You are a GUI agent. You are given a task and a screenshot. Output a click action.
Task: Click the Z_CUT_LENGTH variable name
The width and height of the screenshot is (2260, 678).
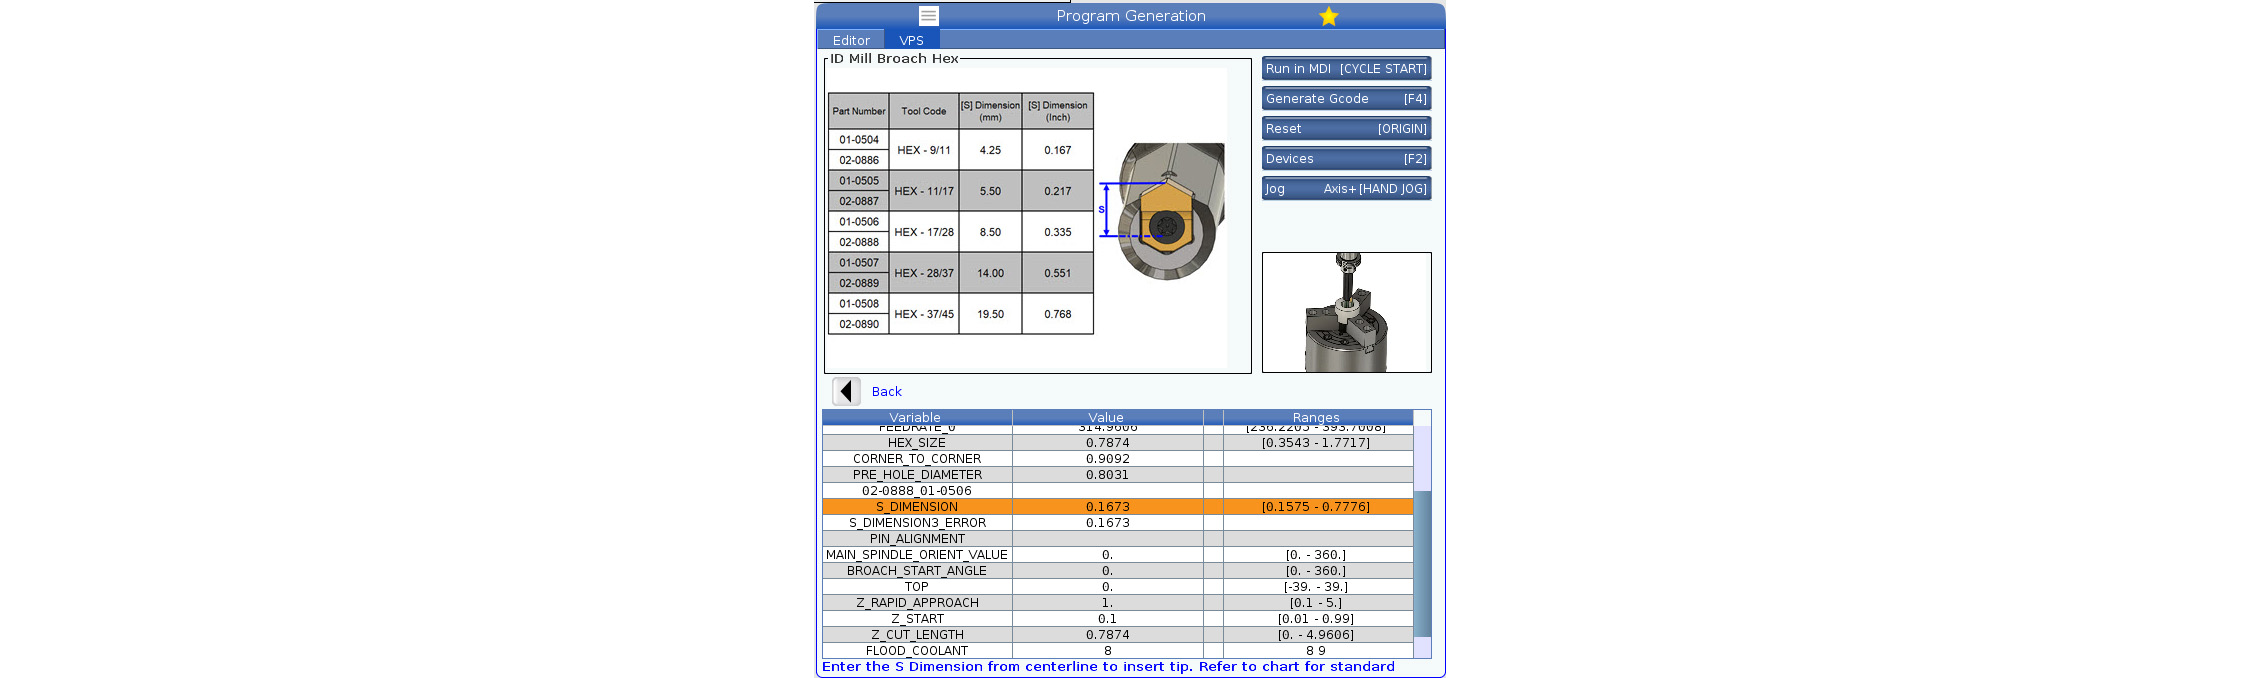coord(917,634)
